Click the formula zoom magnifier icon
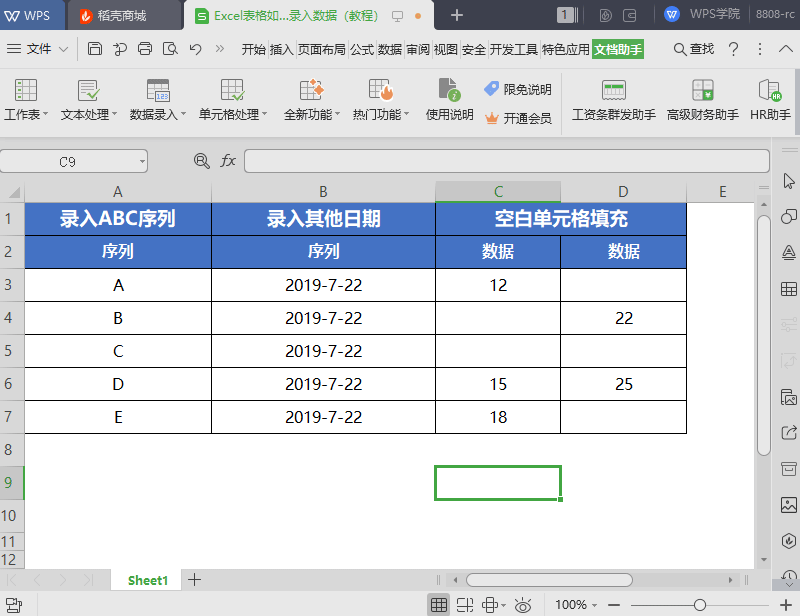This screenshot has height=616, width=800. pyautogui.click(x=202, y=161)
